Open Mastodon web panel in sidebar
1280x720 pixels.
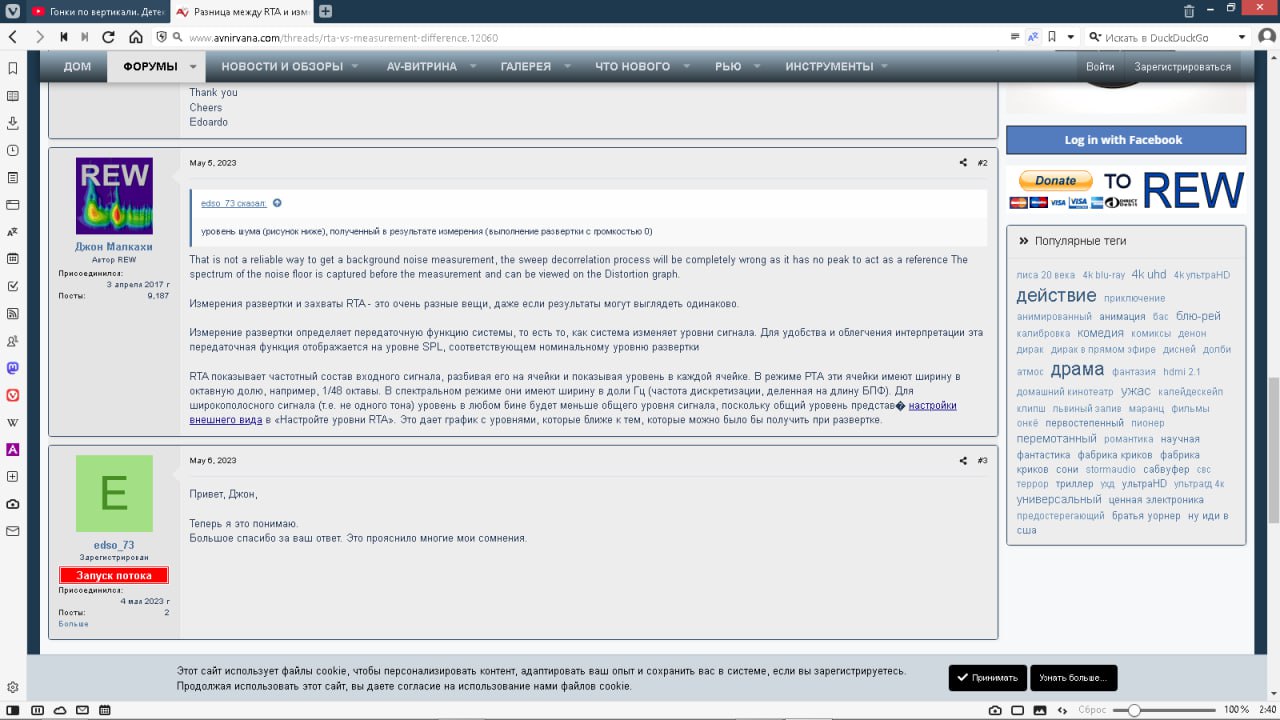[12, 368]
